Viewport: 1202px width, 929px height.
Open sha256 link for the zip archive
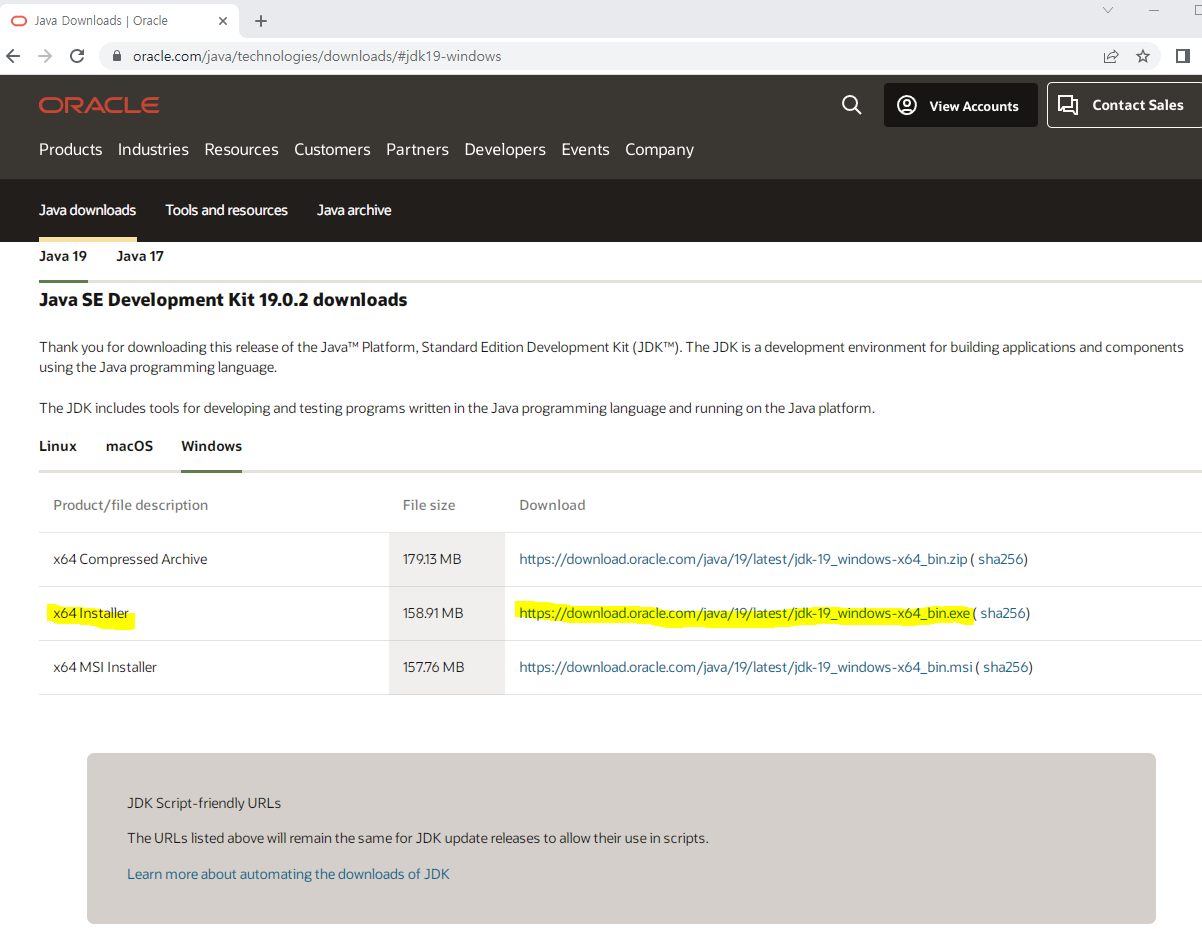pyautogui.click(x=1001, y=559)
